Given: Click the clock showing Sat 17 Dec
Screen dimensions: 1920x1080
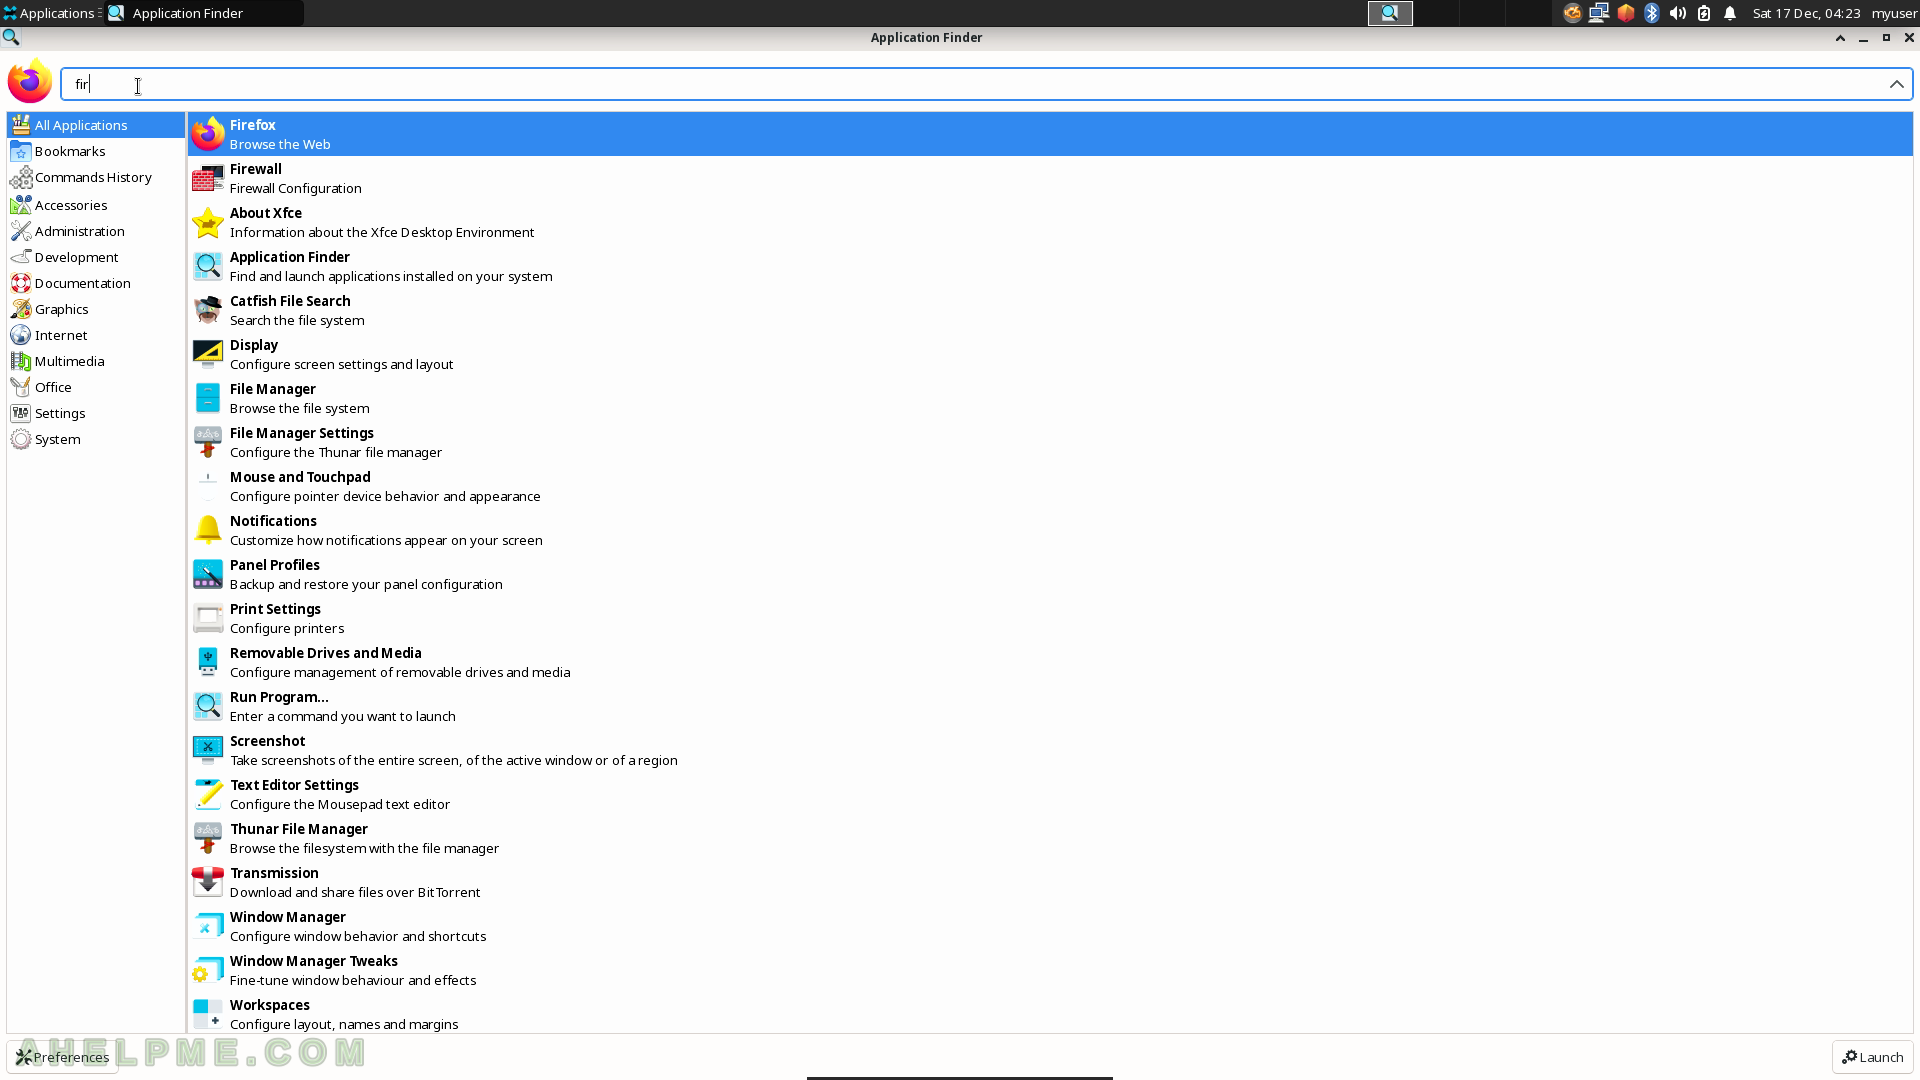Looking at the screenshot, I should (1806, 13).
